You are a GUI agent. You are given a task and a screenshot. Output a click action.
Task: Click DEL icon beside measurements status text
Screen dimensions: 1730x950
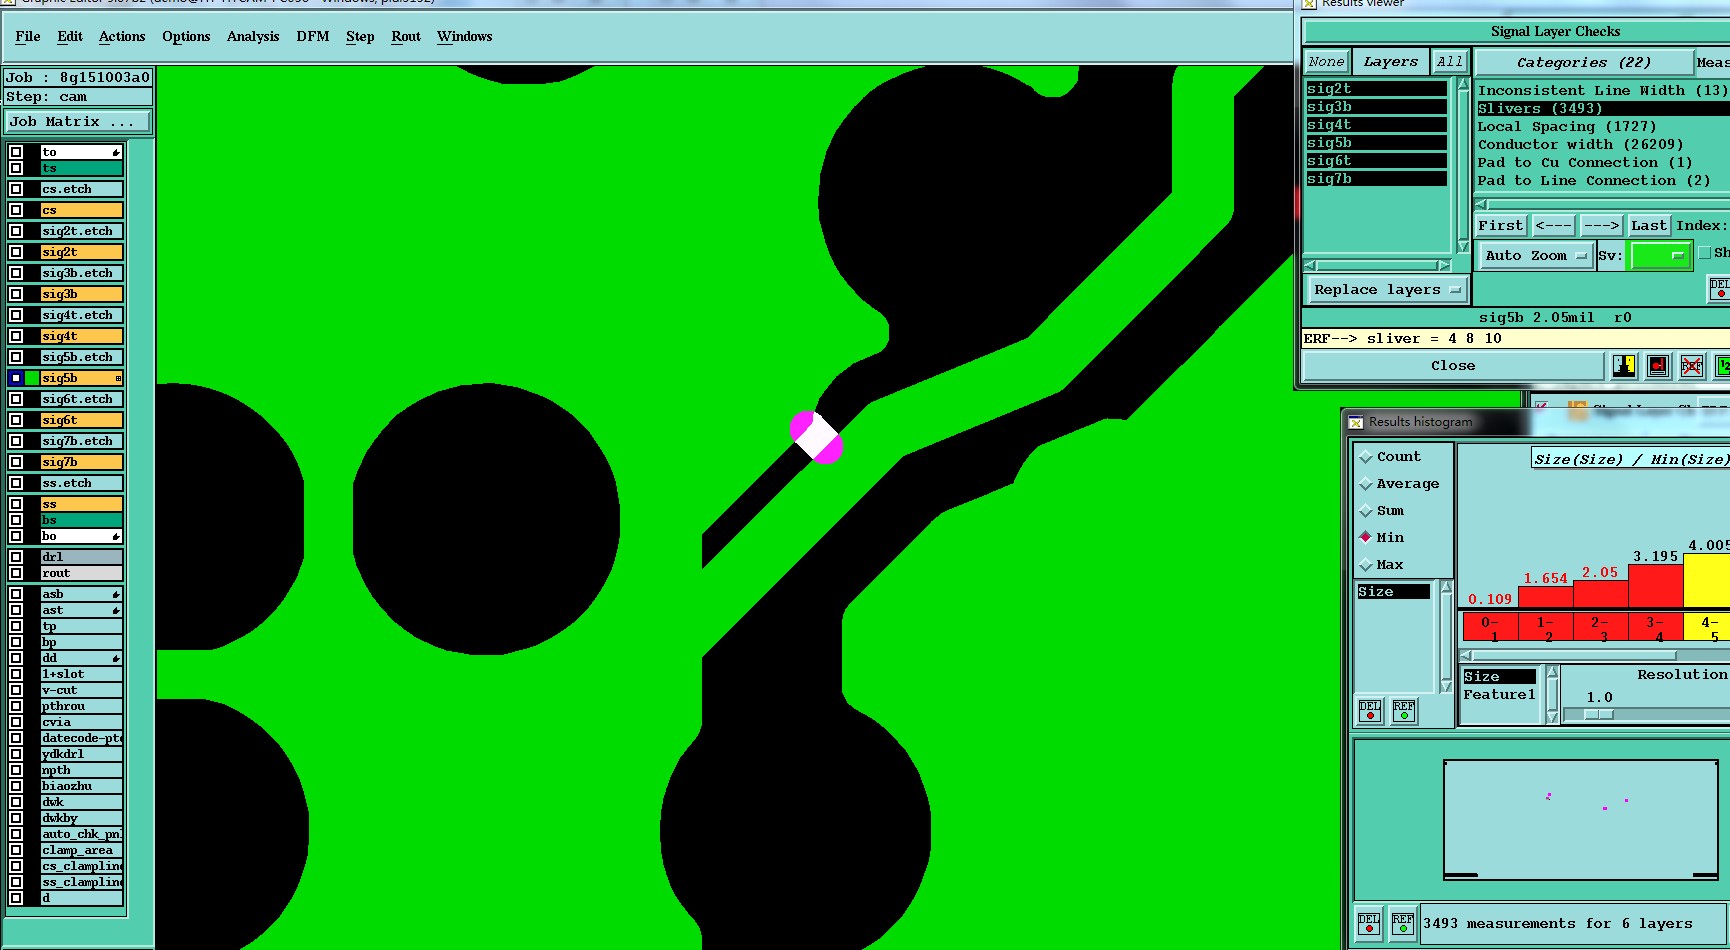(1369, 923)
